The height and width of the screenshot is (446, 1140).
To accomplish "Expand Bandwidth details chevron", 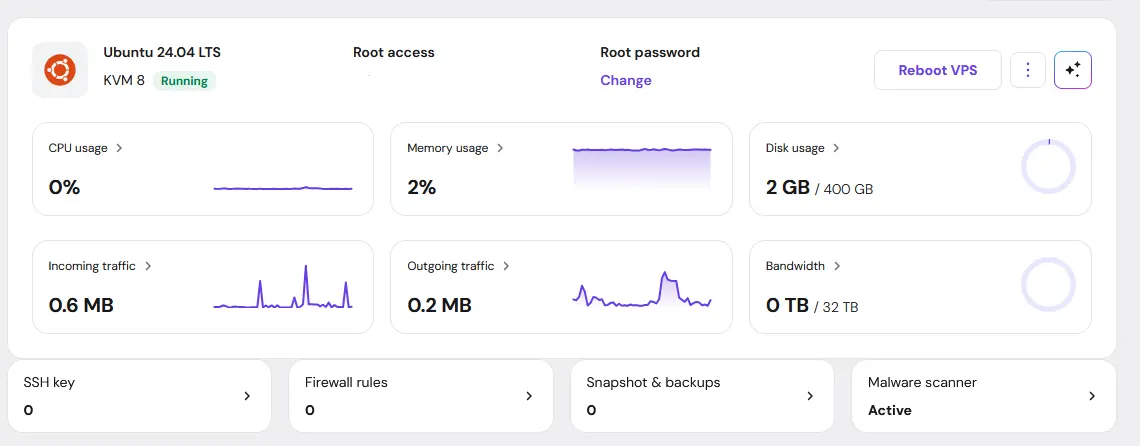I will click(x=837, y=266).
